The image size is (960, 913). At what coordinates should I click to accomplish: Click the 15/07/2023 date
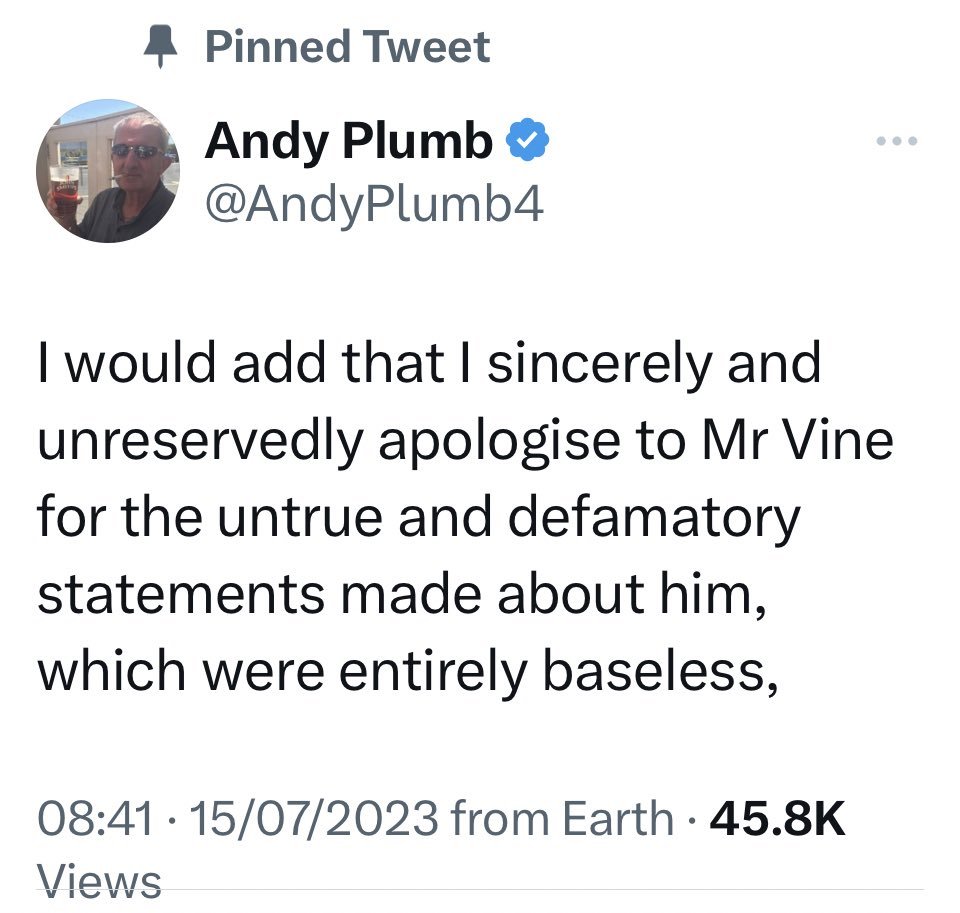(314, 818)
